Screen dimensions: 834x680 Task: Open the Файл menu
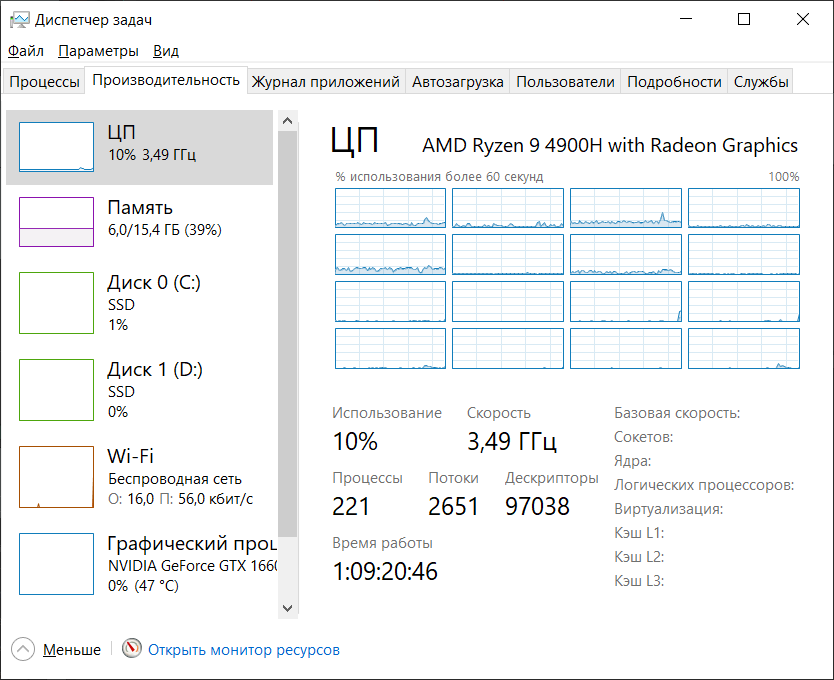26,51
